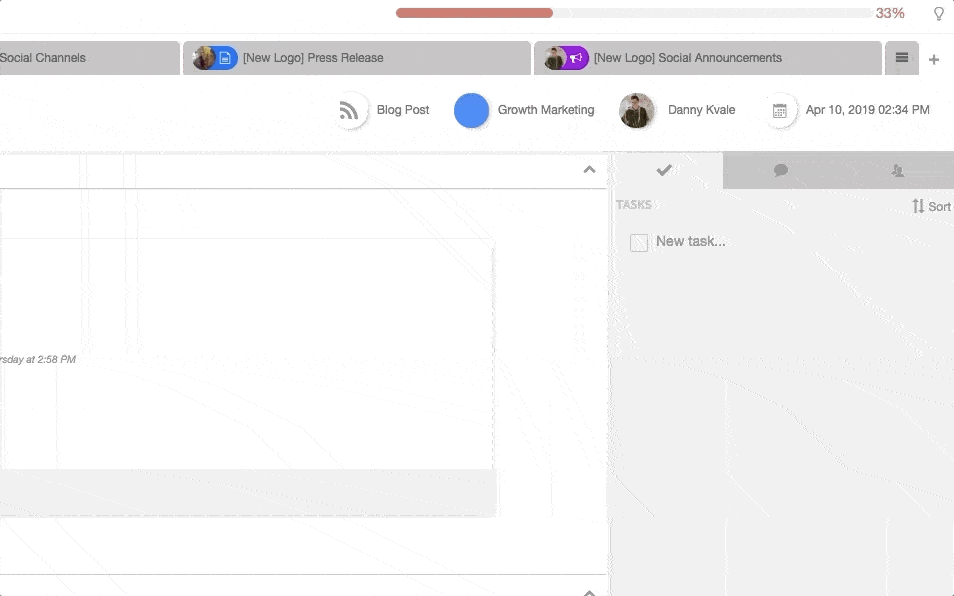Screen dimensions: 954x596
Task: Add a new tab with the plus icon
Action: (x=934, y=59)
